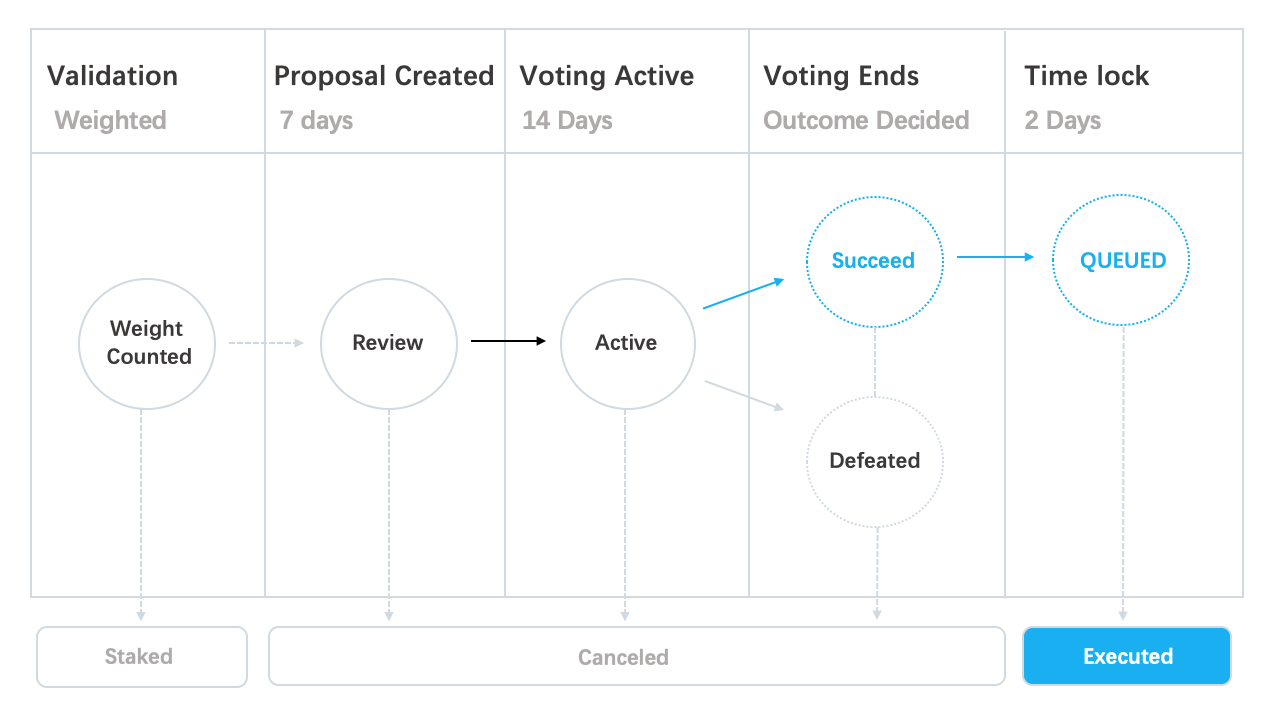Screen dimensions: 1276x714
Task: Click the Staked button
Action: pyautogui.click(x=142, y=656)
